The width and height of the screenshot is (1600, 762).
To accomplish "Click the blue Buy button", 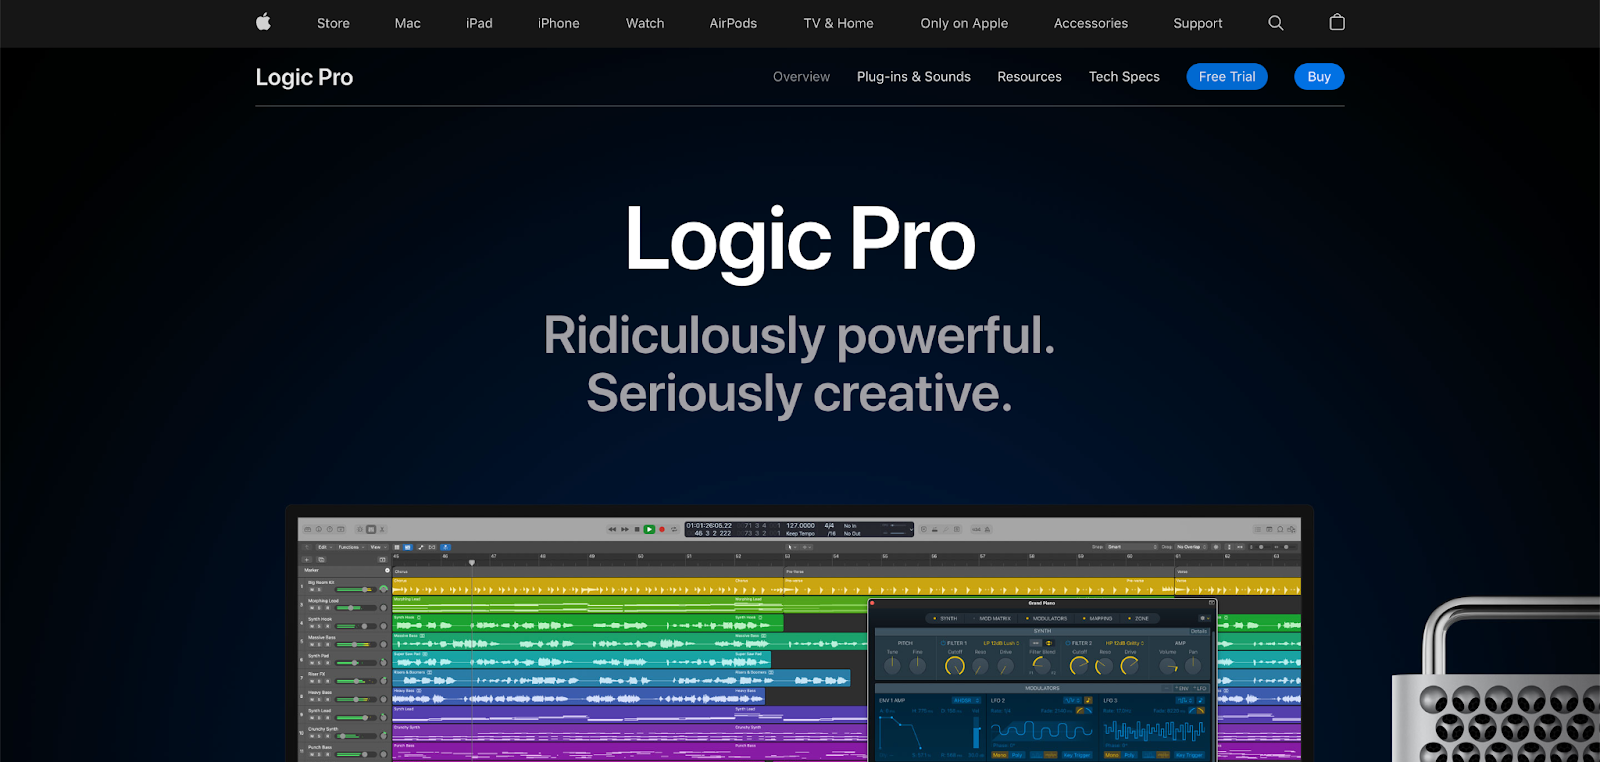I will pyautogui.click(x=1319, y=77).
